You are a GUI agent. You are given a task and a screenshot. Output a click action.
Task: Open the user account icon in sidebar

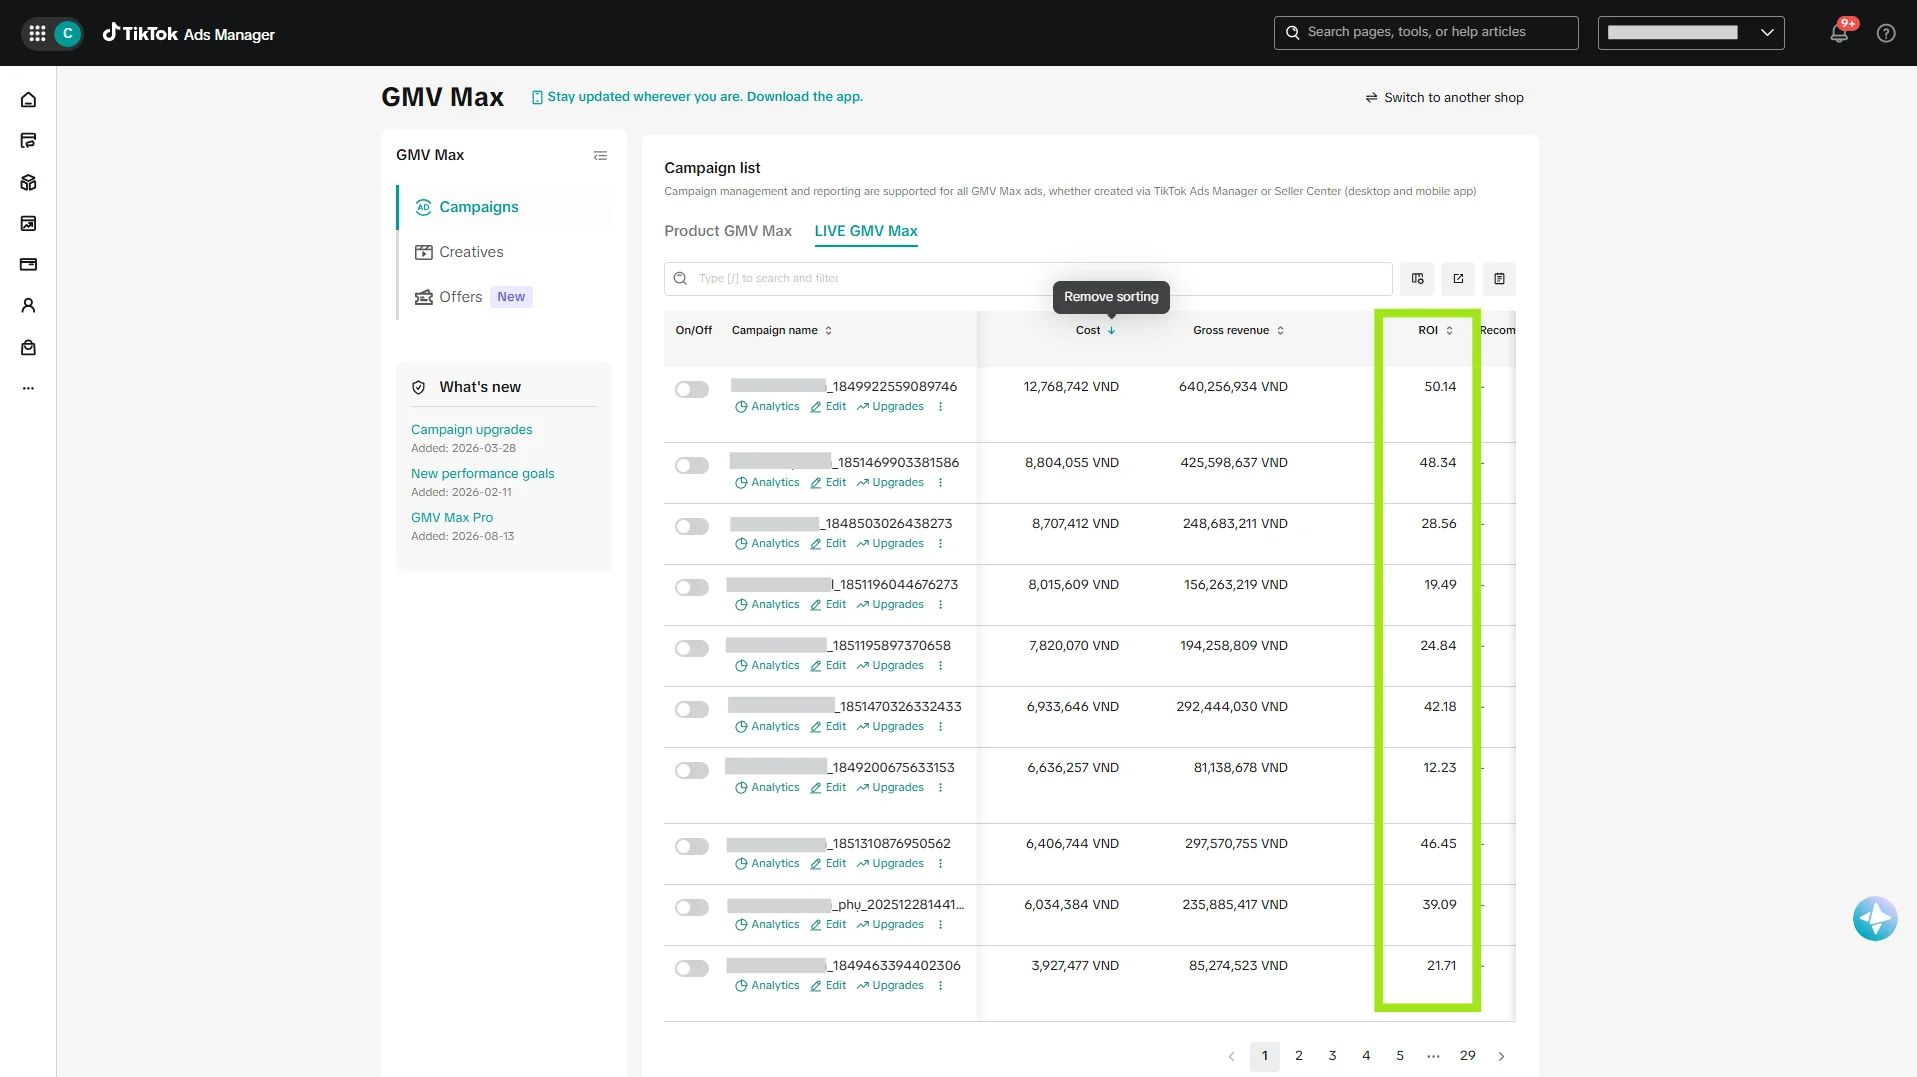tap(28, 306)
